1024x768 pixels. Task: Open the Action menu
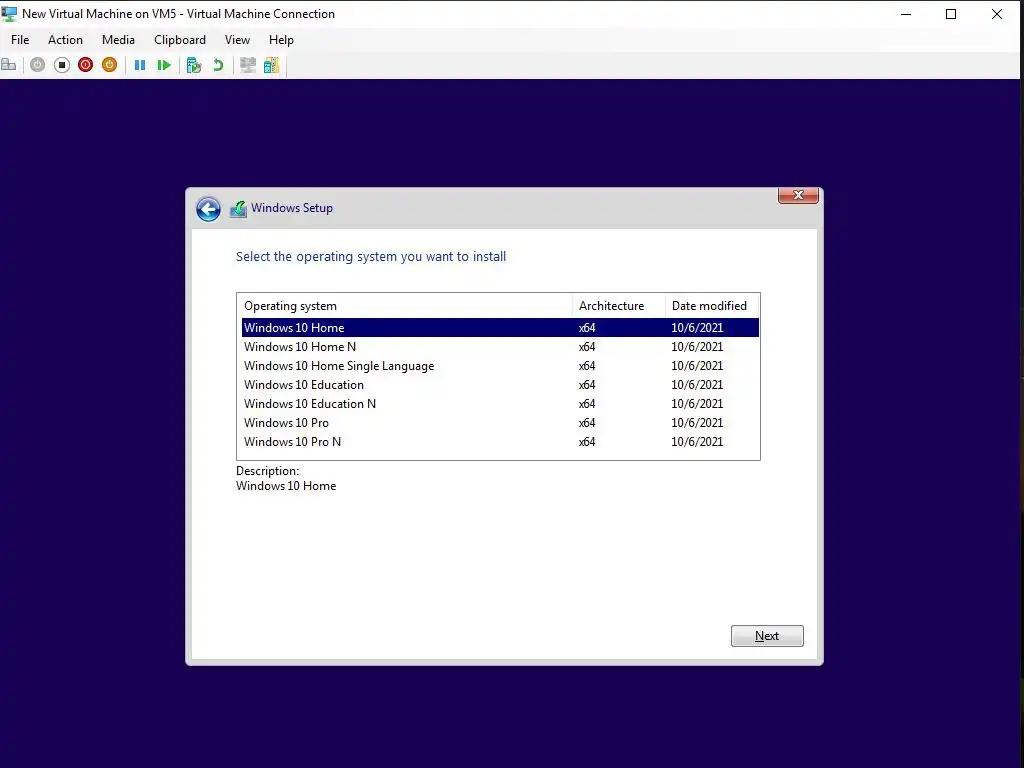[x=65, y=40]
